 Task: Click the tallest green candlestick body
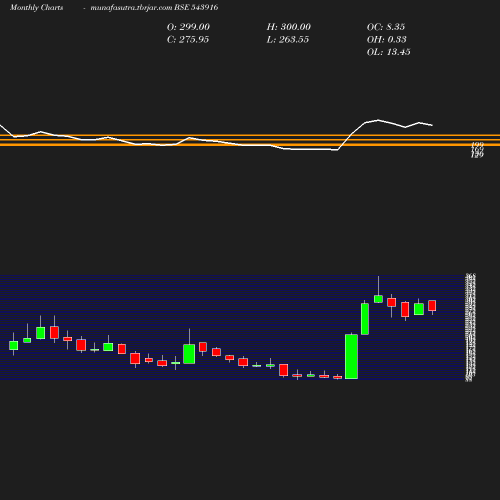point(351,356)
